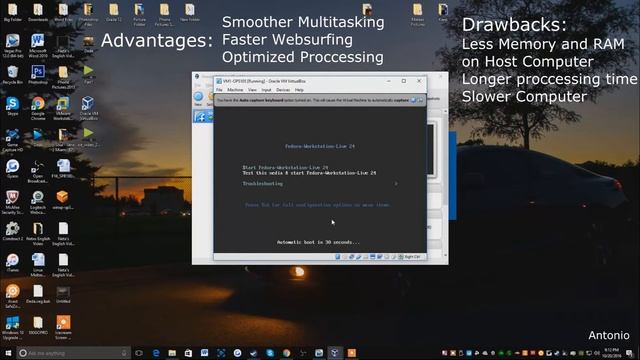Open the Help menu in the VM window

(x=299, y=90)
